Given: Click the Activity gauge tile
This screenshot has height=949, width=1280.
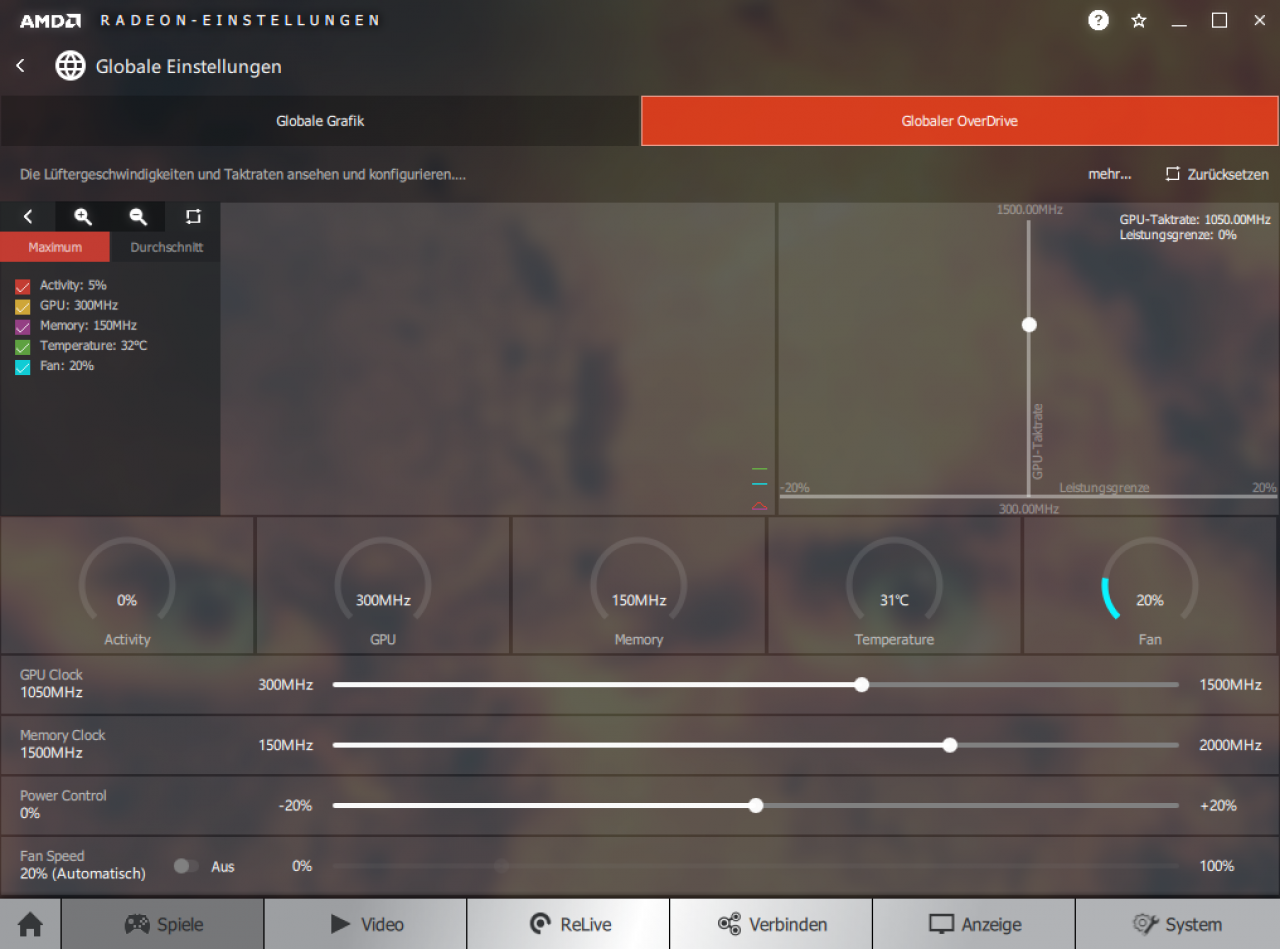Looking at the screenshot, I should [x=127, y=586].
